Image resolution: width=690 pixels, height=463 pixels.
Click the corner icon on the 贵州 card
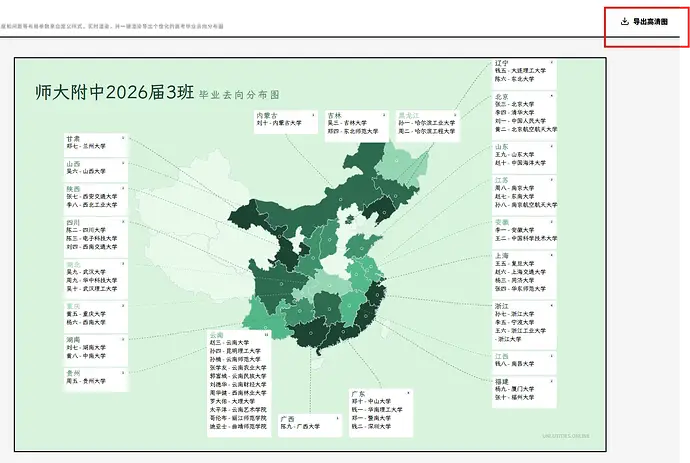[x=123, y=373]
